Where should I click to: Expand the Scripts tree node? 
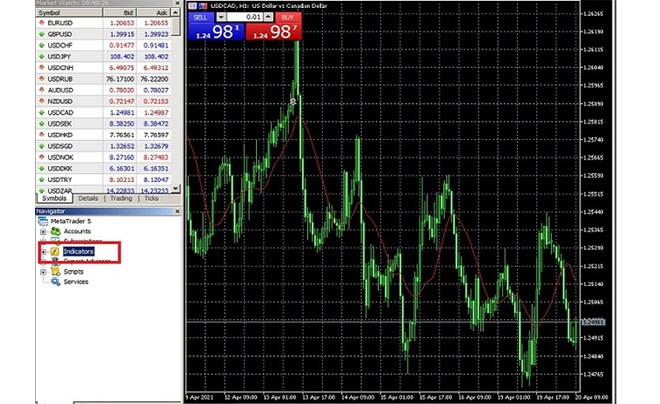(43, 272)
